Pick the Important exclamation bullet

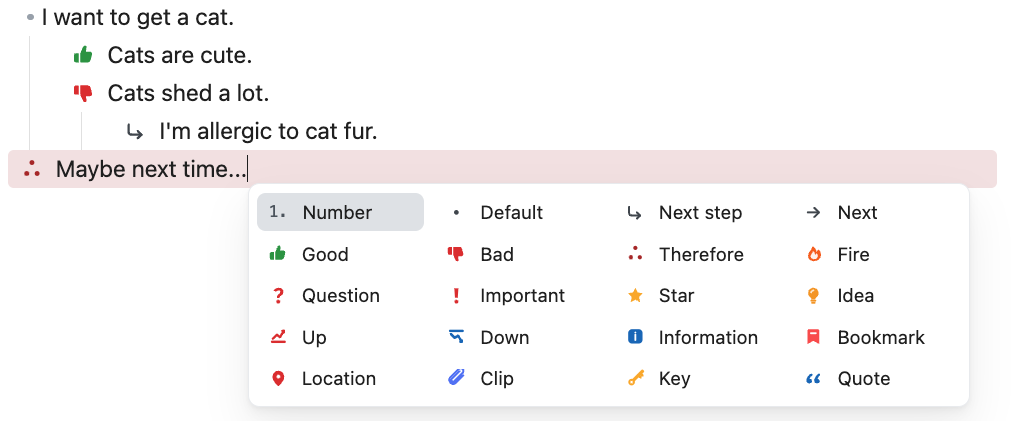point(519,296)
